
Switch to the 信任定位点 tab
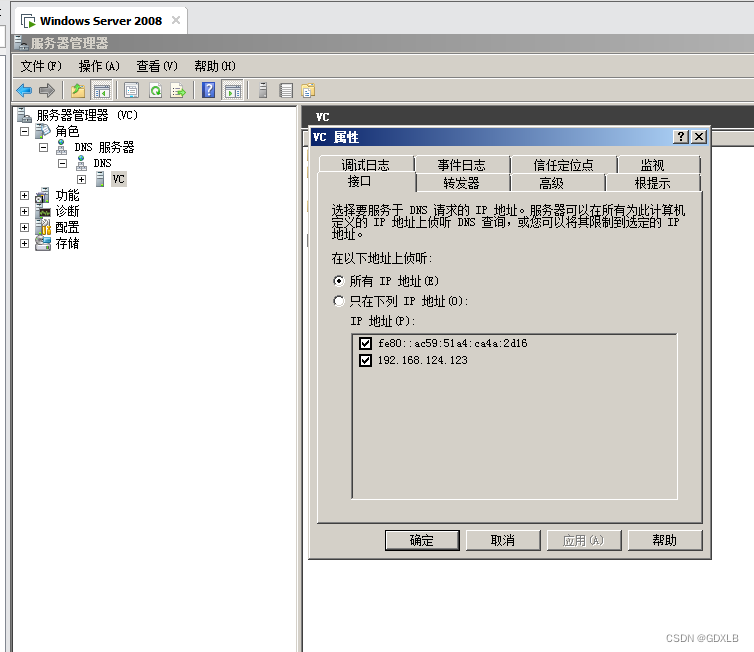coord(564,165)
